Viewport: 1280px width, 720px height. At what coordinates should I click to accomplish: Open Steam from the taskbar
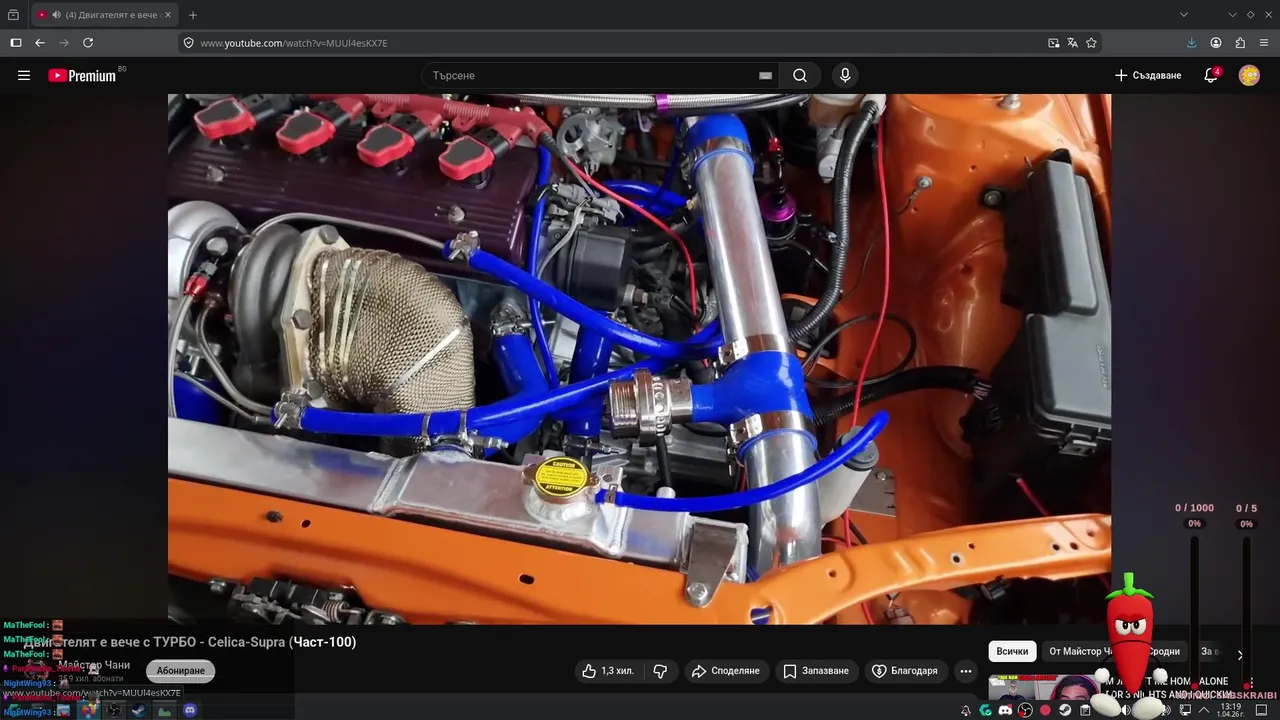point(139,710)
